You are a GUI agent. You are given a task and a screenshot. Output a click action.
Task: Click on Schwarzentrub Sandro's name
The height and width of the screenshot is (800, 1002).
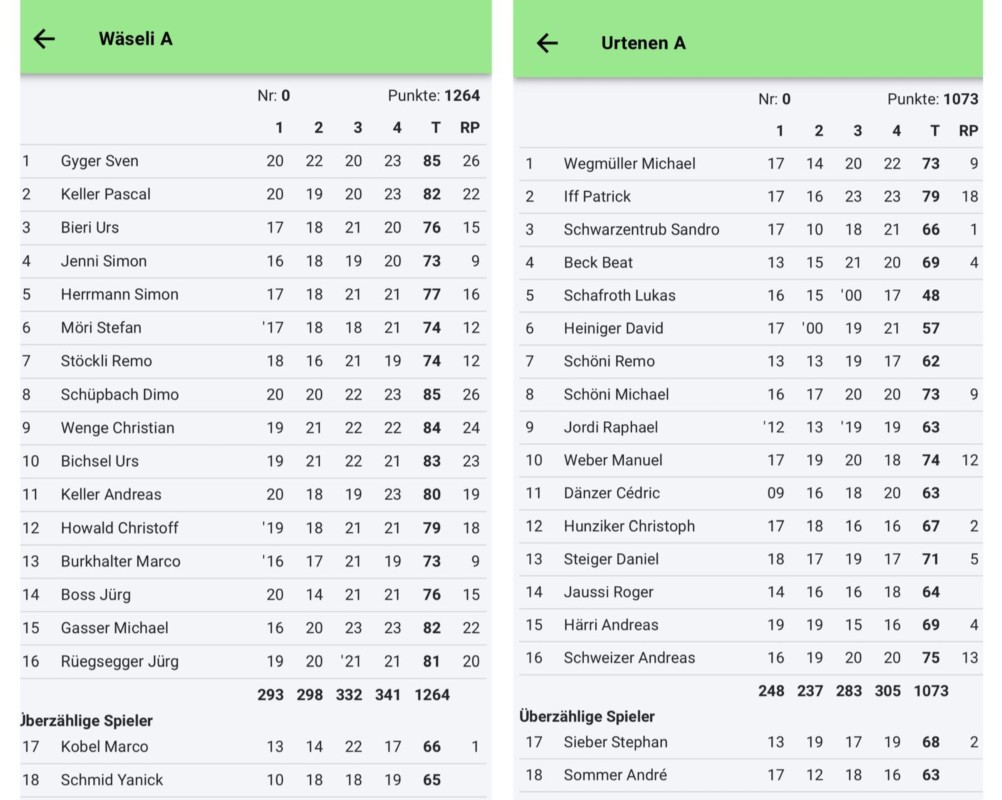(x=641, y=230)
